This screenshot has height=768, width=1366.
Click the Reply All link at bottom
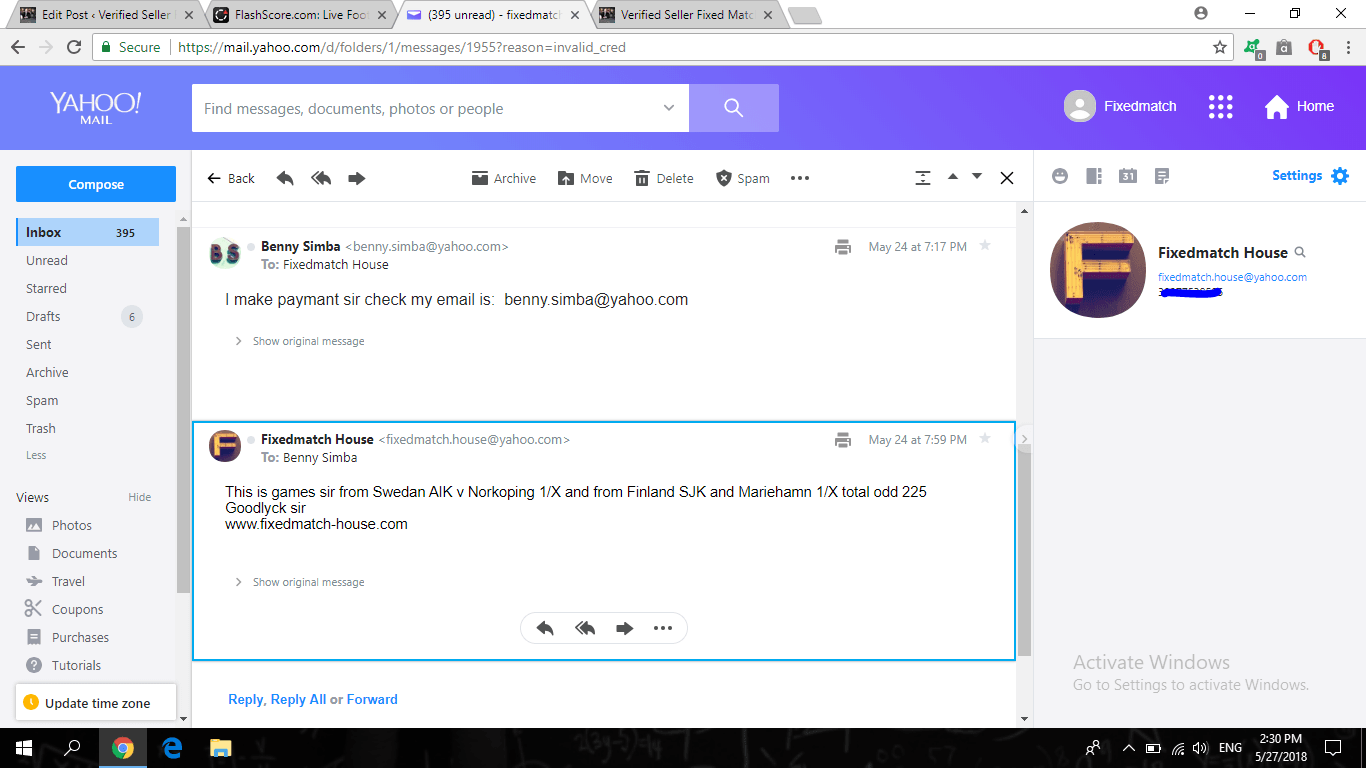click(298, 699)
